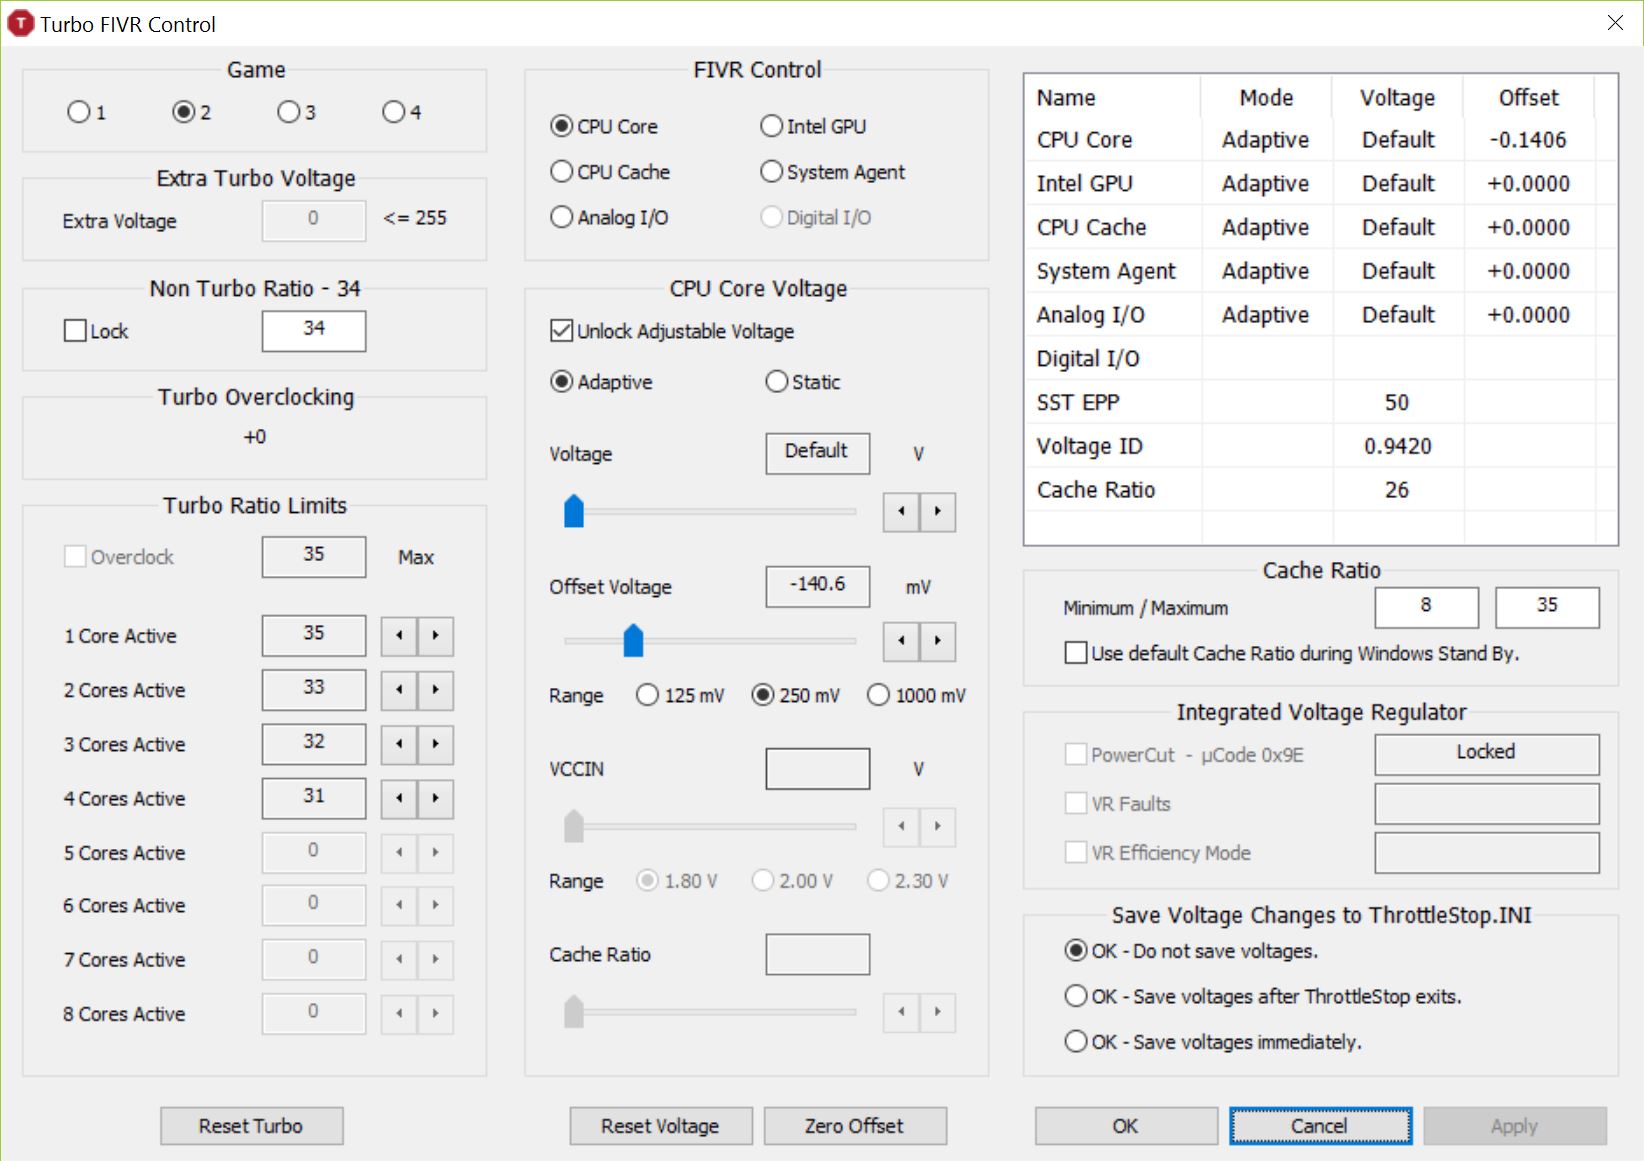Image resolution: width=1644 pixels, height=1161 pixels.
Task: Click right arrow beside Voltage slider
Action: (937, 512)
